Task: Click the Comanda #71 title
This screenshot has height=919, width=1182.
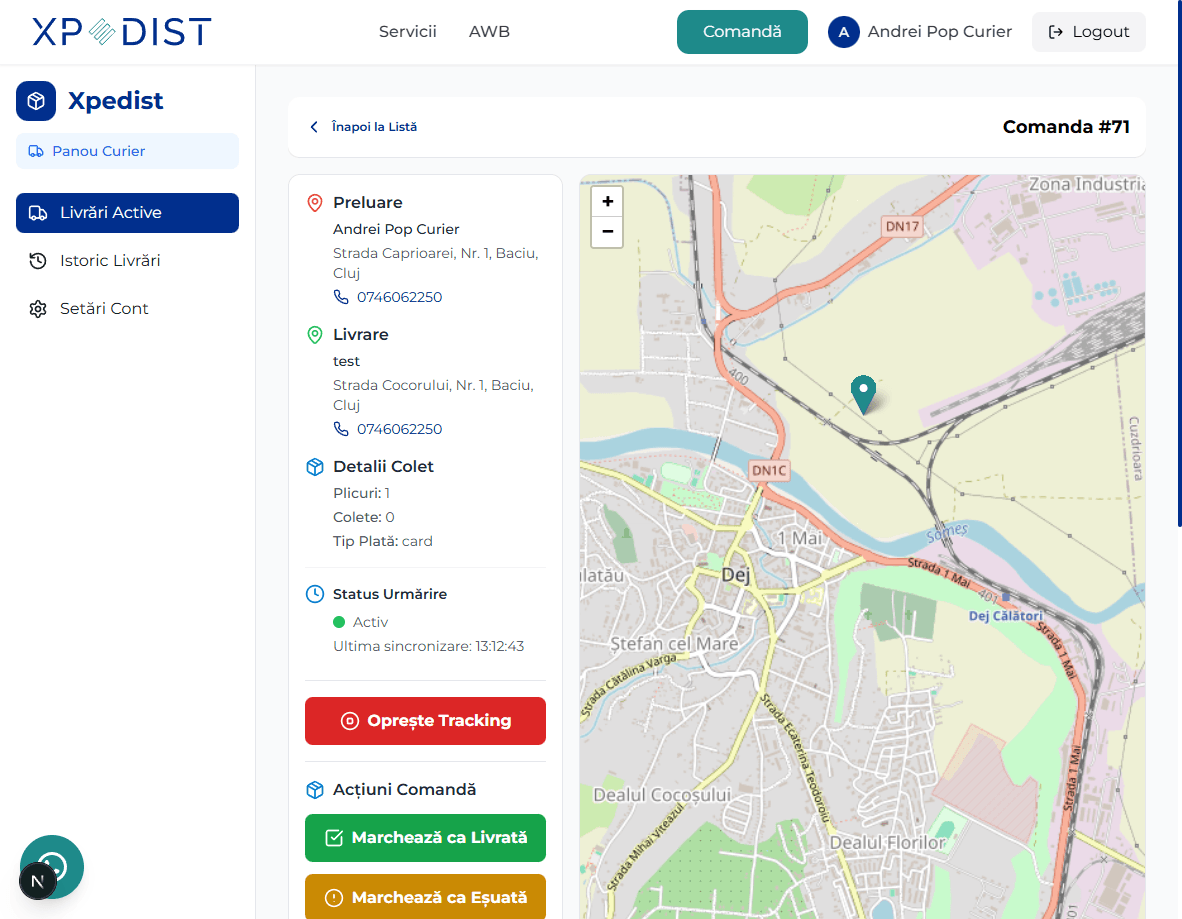Action: tap(1066, 127)
